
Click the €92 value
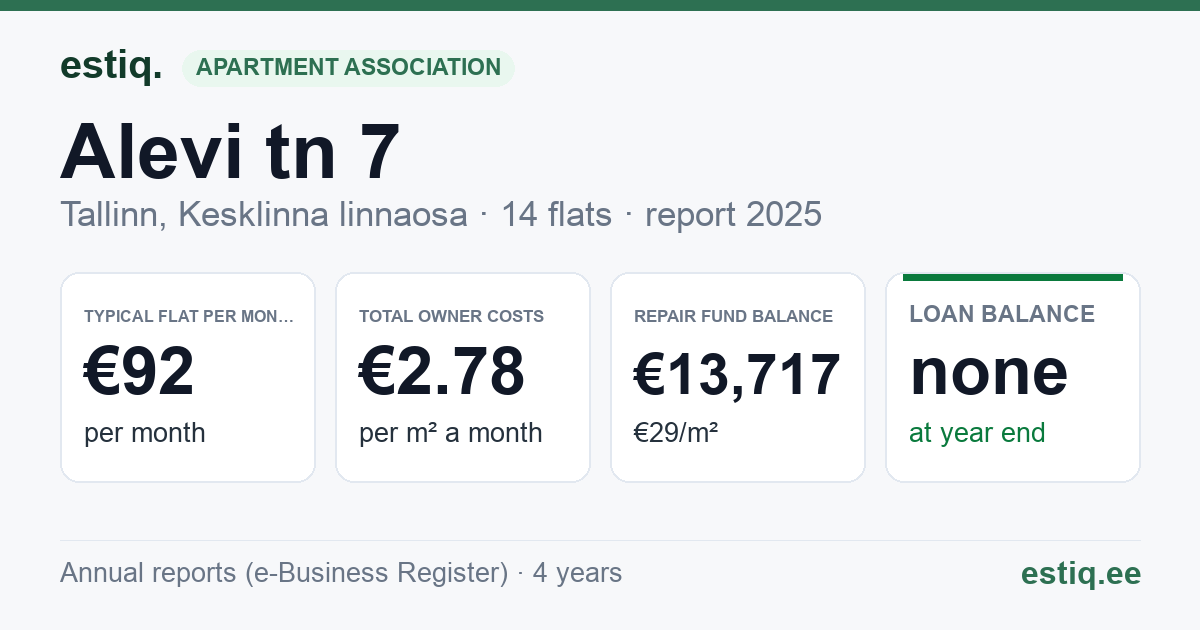tap(139, 372)
